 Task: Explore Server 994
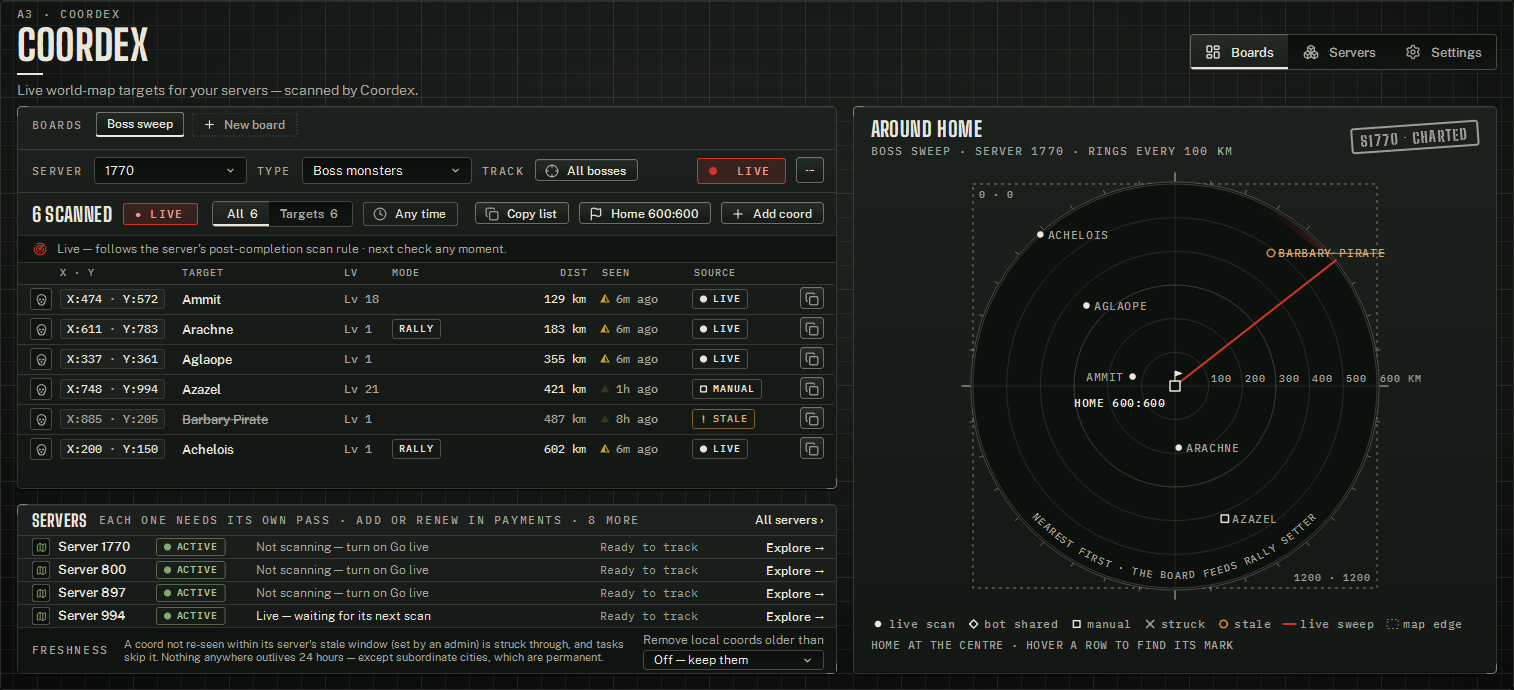(795, 616)
